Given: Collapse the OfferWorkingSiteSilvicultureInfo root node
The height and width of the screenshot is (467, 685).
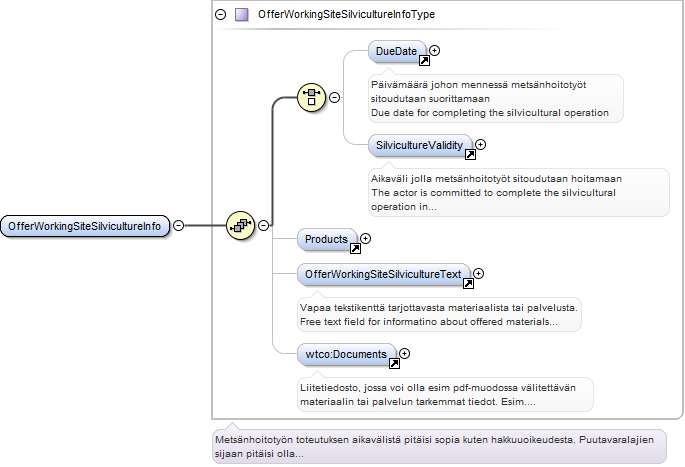Looking at the screenshot, I should [x=178, y=225].
